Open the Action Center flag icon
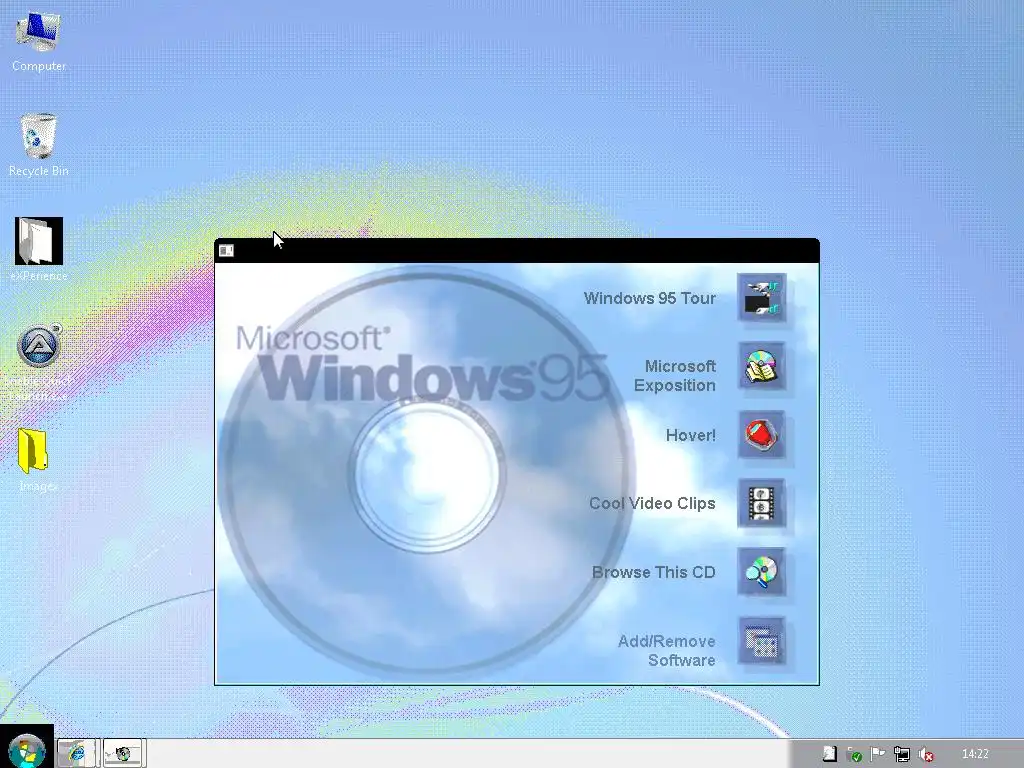The image size is (1024, 768). [878, 754]
